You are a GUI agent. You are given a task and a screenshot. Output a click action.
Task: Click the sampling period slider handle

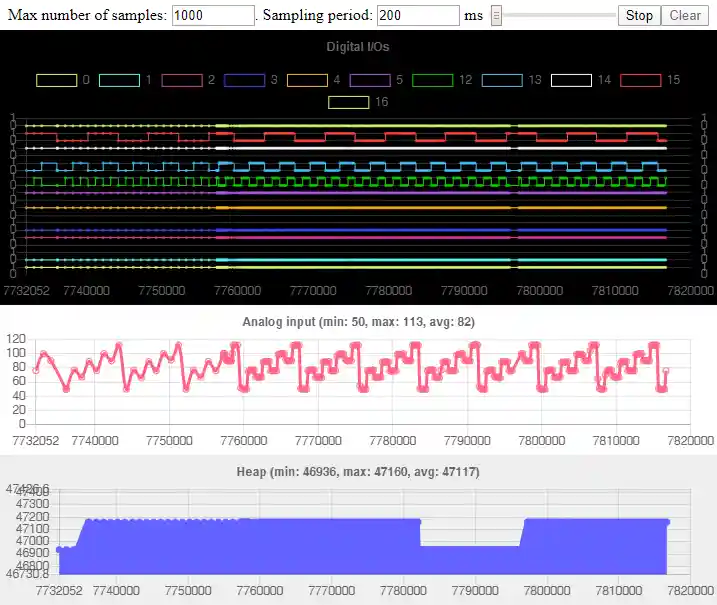pyautogui.click(x=497, y=15)
